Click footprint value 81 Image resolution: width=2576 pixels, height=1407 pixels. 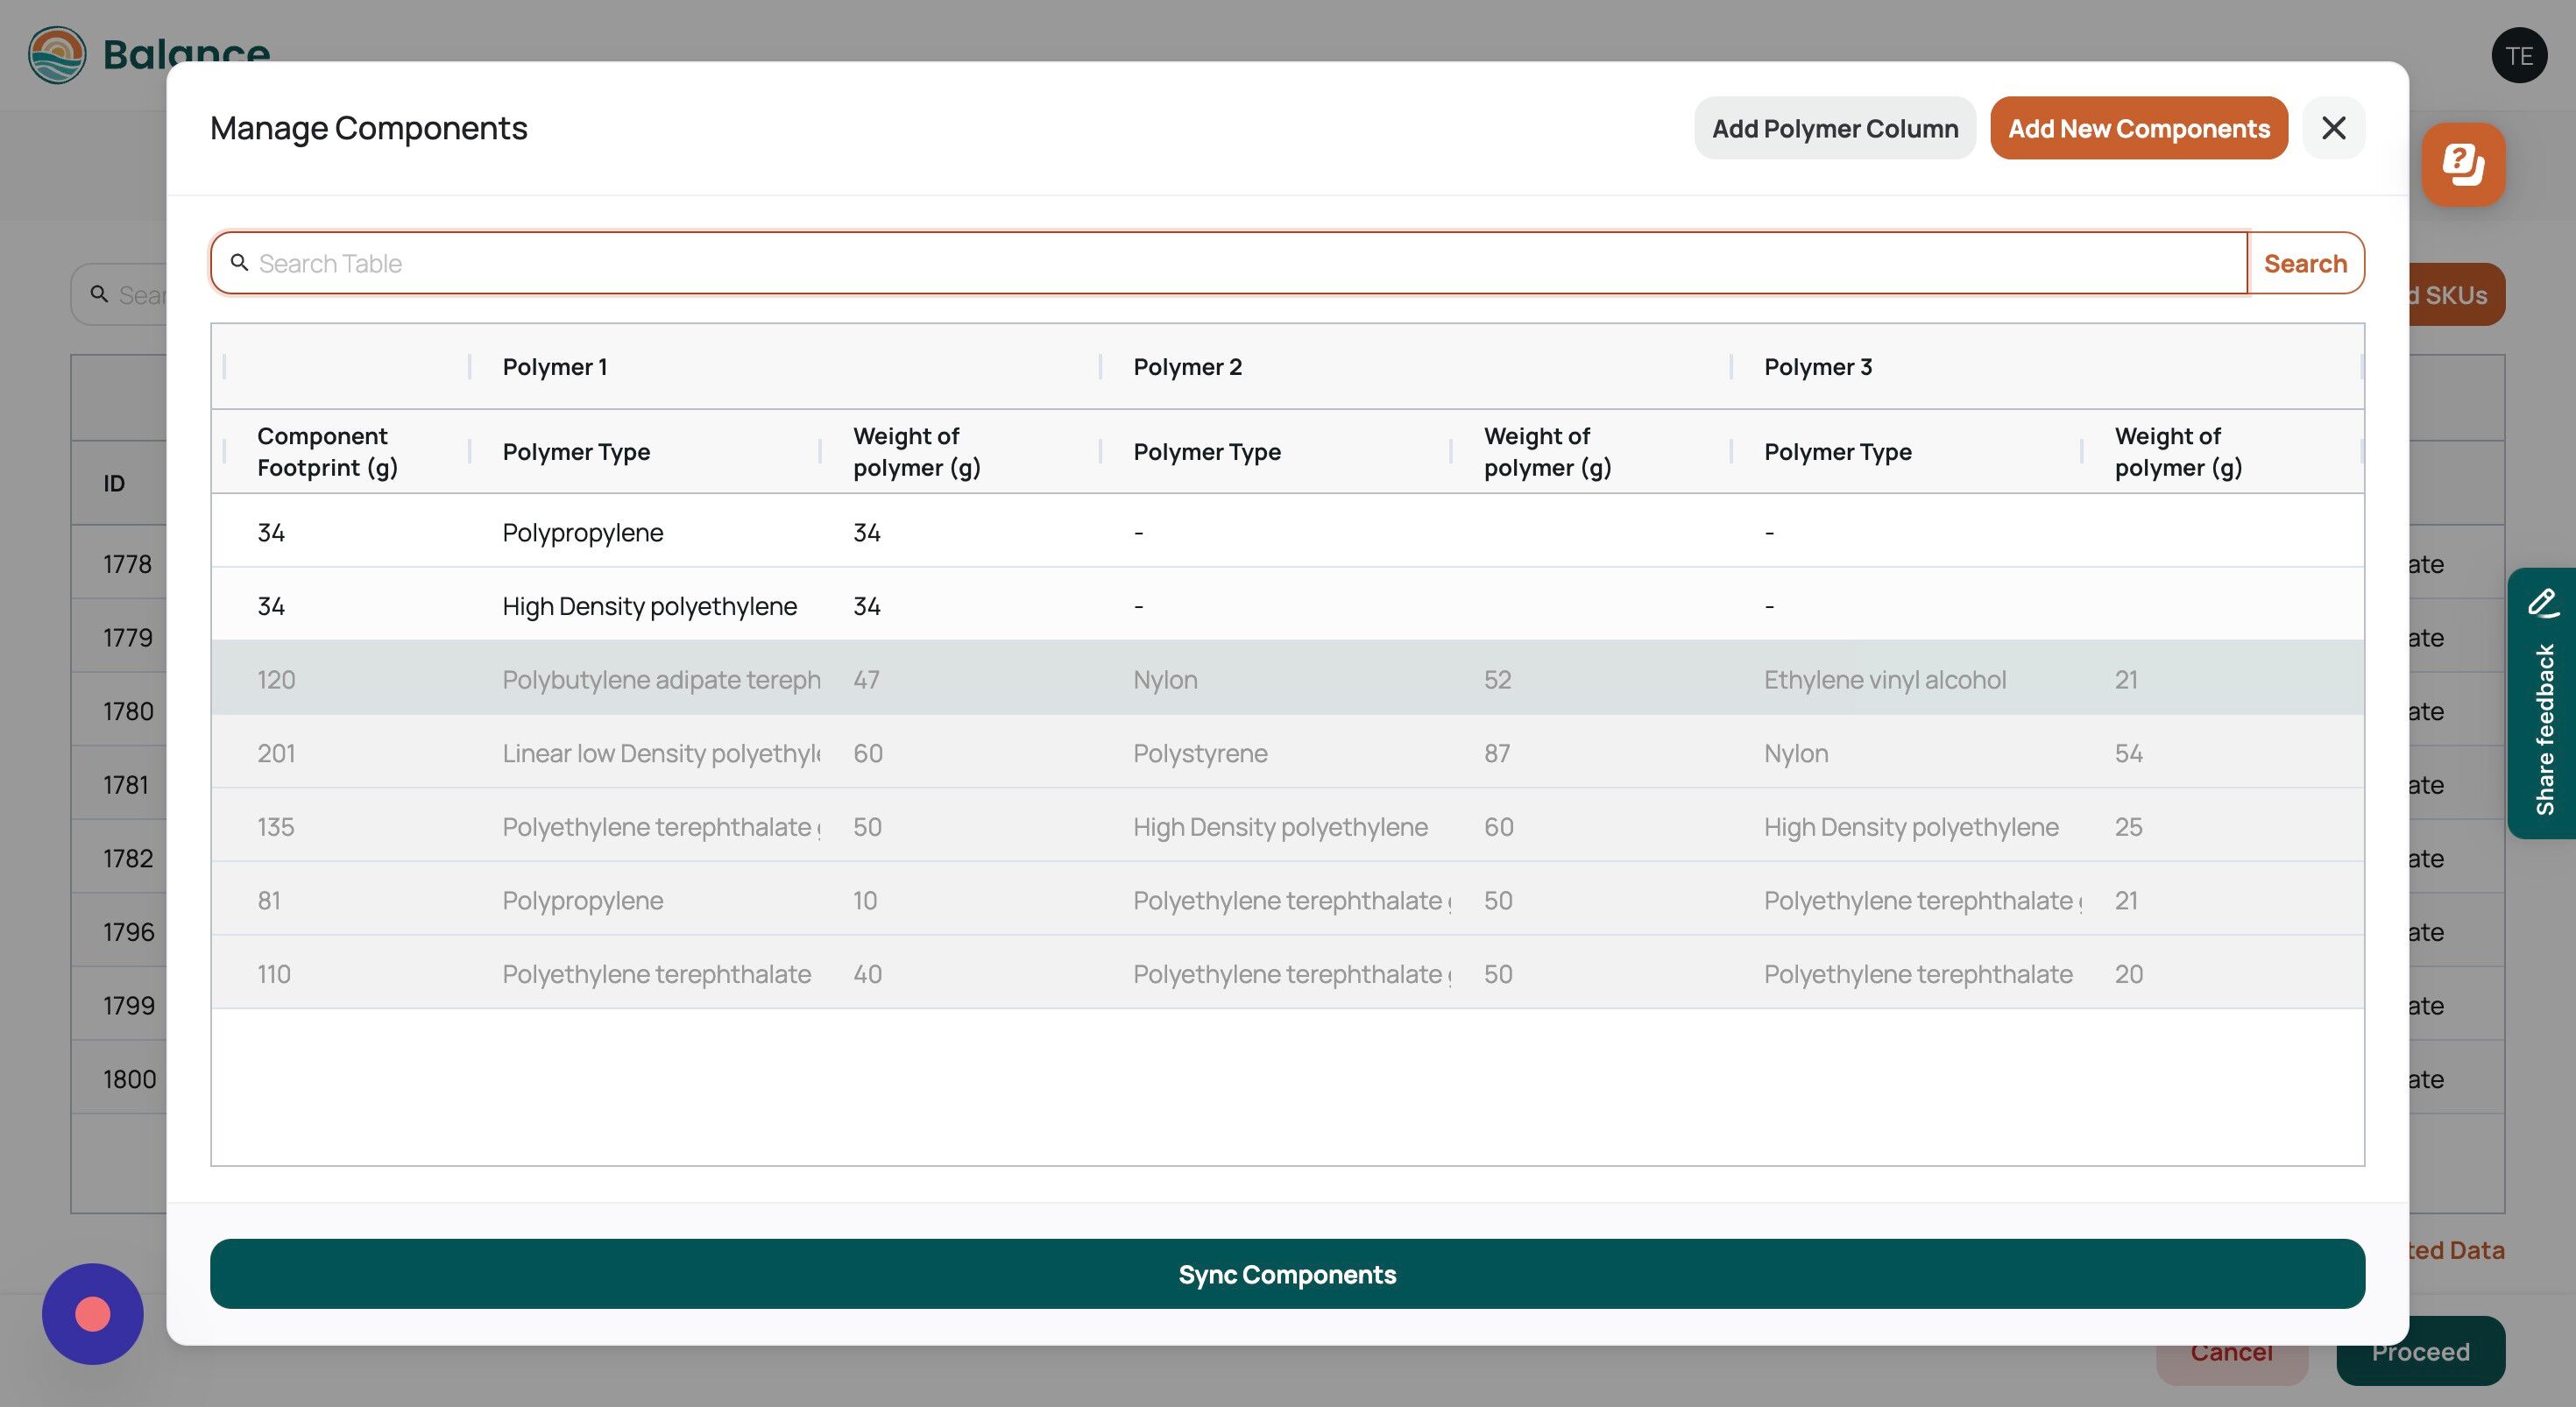click(268, 900)
